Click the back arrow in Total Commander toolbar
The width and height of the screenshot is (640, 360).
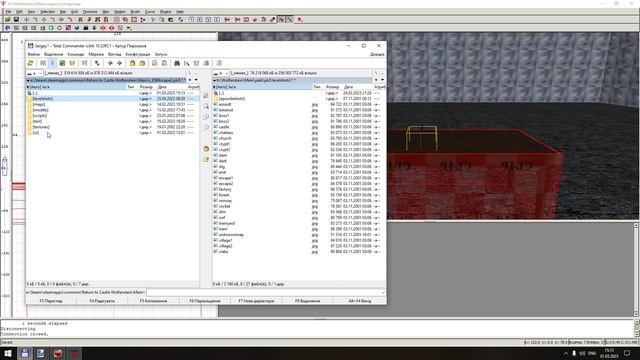110,63
